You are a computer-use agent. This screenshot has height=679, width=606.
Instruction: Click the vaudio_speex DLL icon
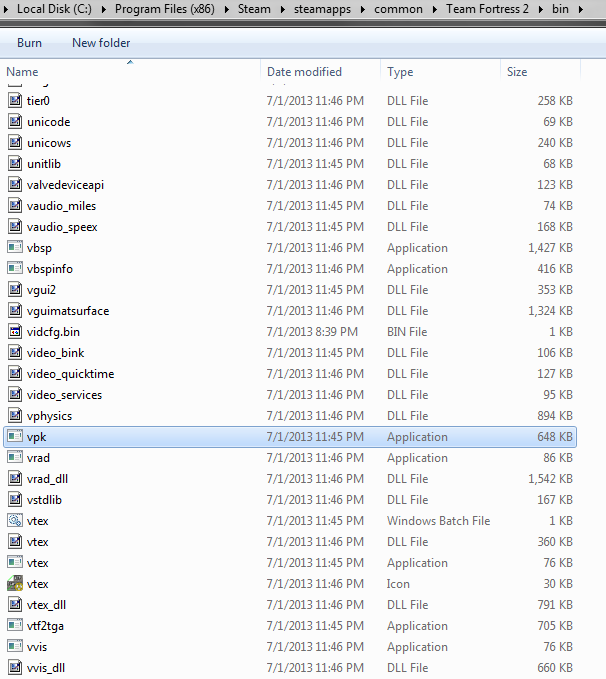tap(15, 226)
